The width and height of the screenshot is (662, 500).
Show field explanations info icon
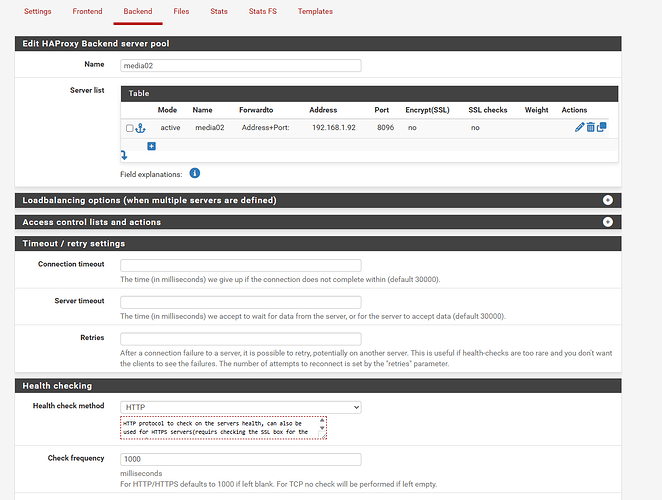(x=194, y=173)
